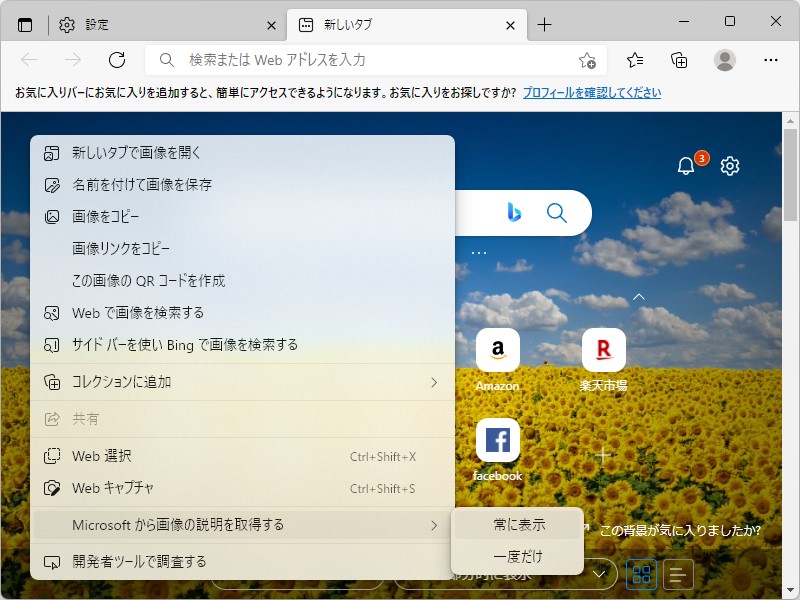Open the new tab page settings gear

(x=730, y=166)
